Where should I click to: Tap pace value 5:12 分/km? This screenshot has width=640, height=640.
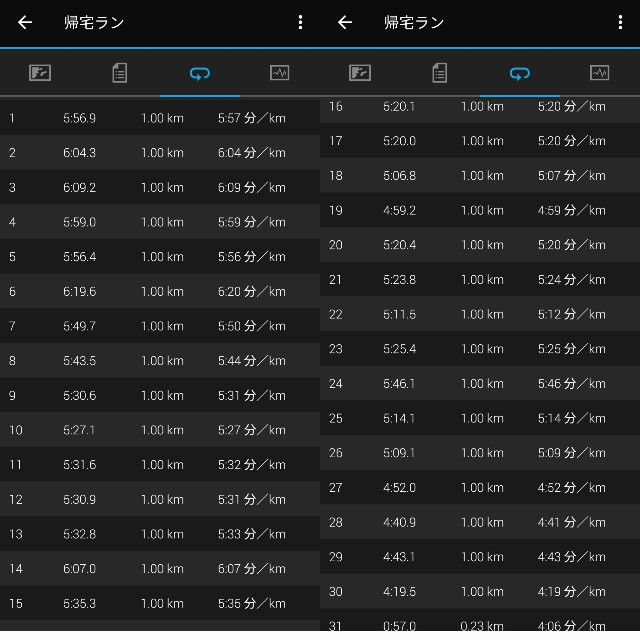pos(572,314)
